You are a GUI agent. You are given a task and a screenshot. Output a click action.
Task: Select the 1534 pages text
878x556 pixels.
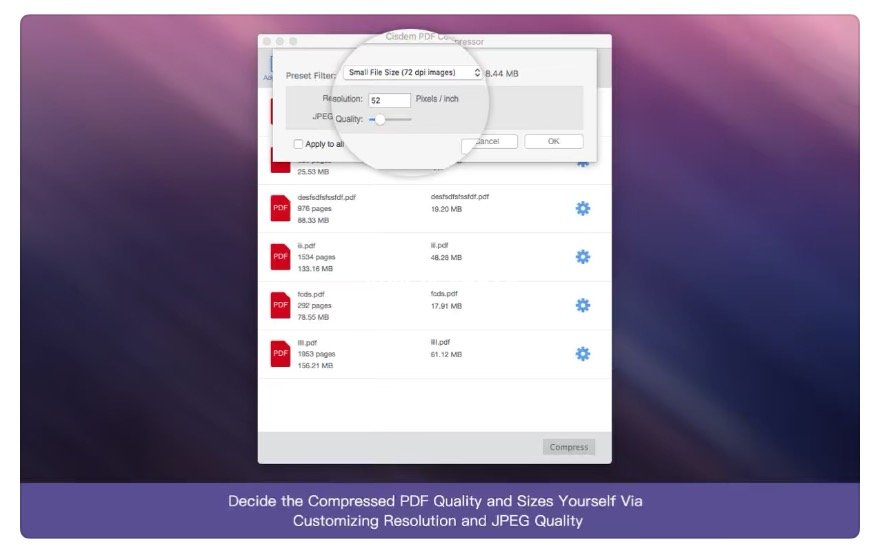(316, 257)
